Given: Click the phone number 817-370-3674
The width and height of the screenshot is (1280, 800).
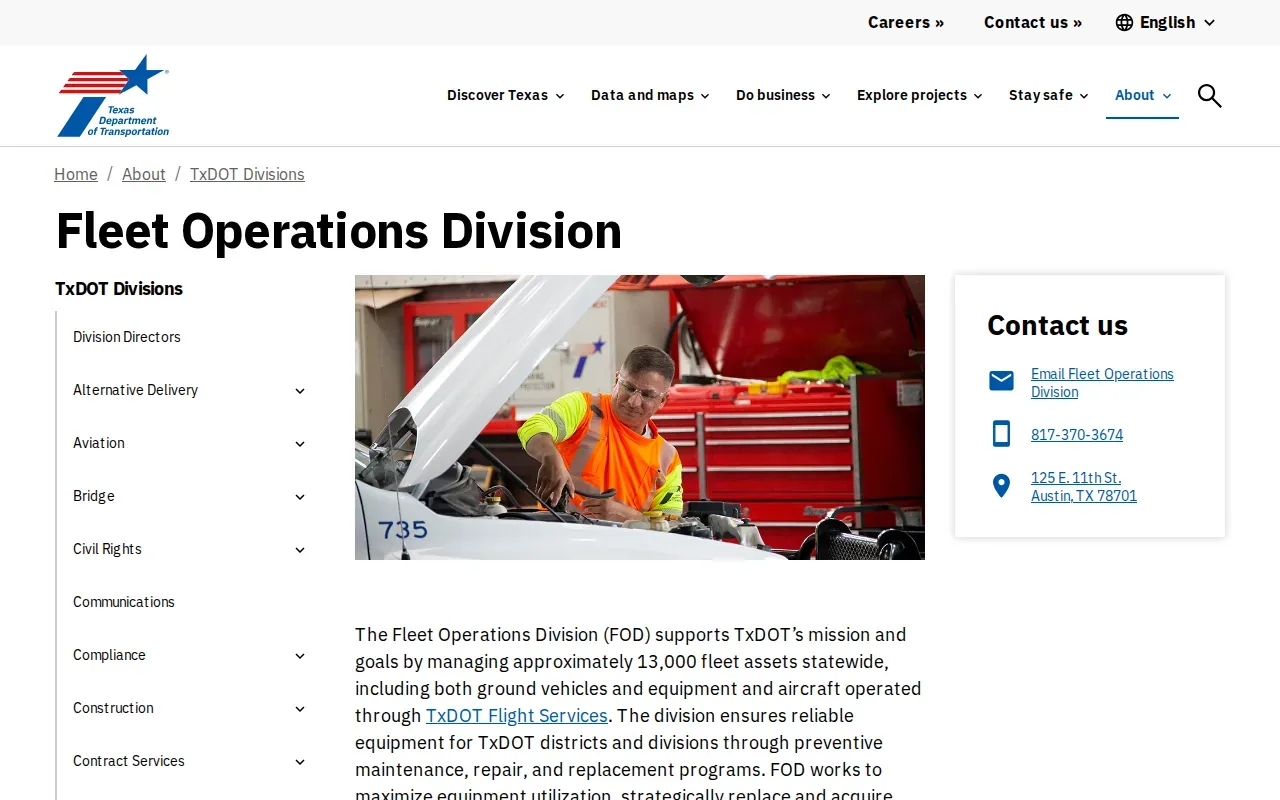Looking at the screenshot, I should [1077, 435].
